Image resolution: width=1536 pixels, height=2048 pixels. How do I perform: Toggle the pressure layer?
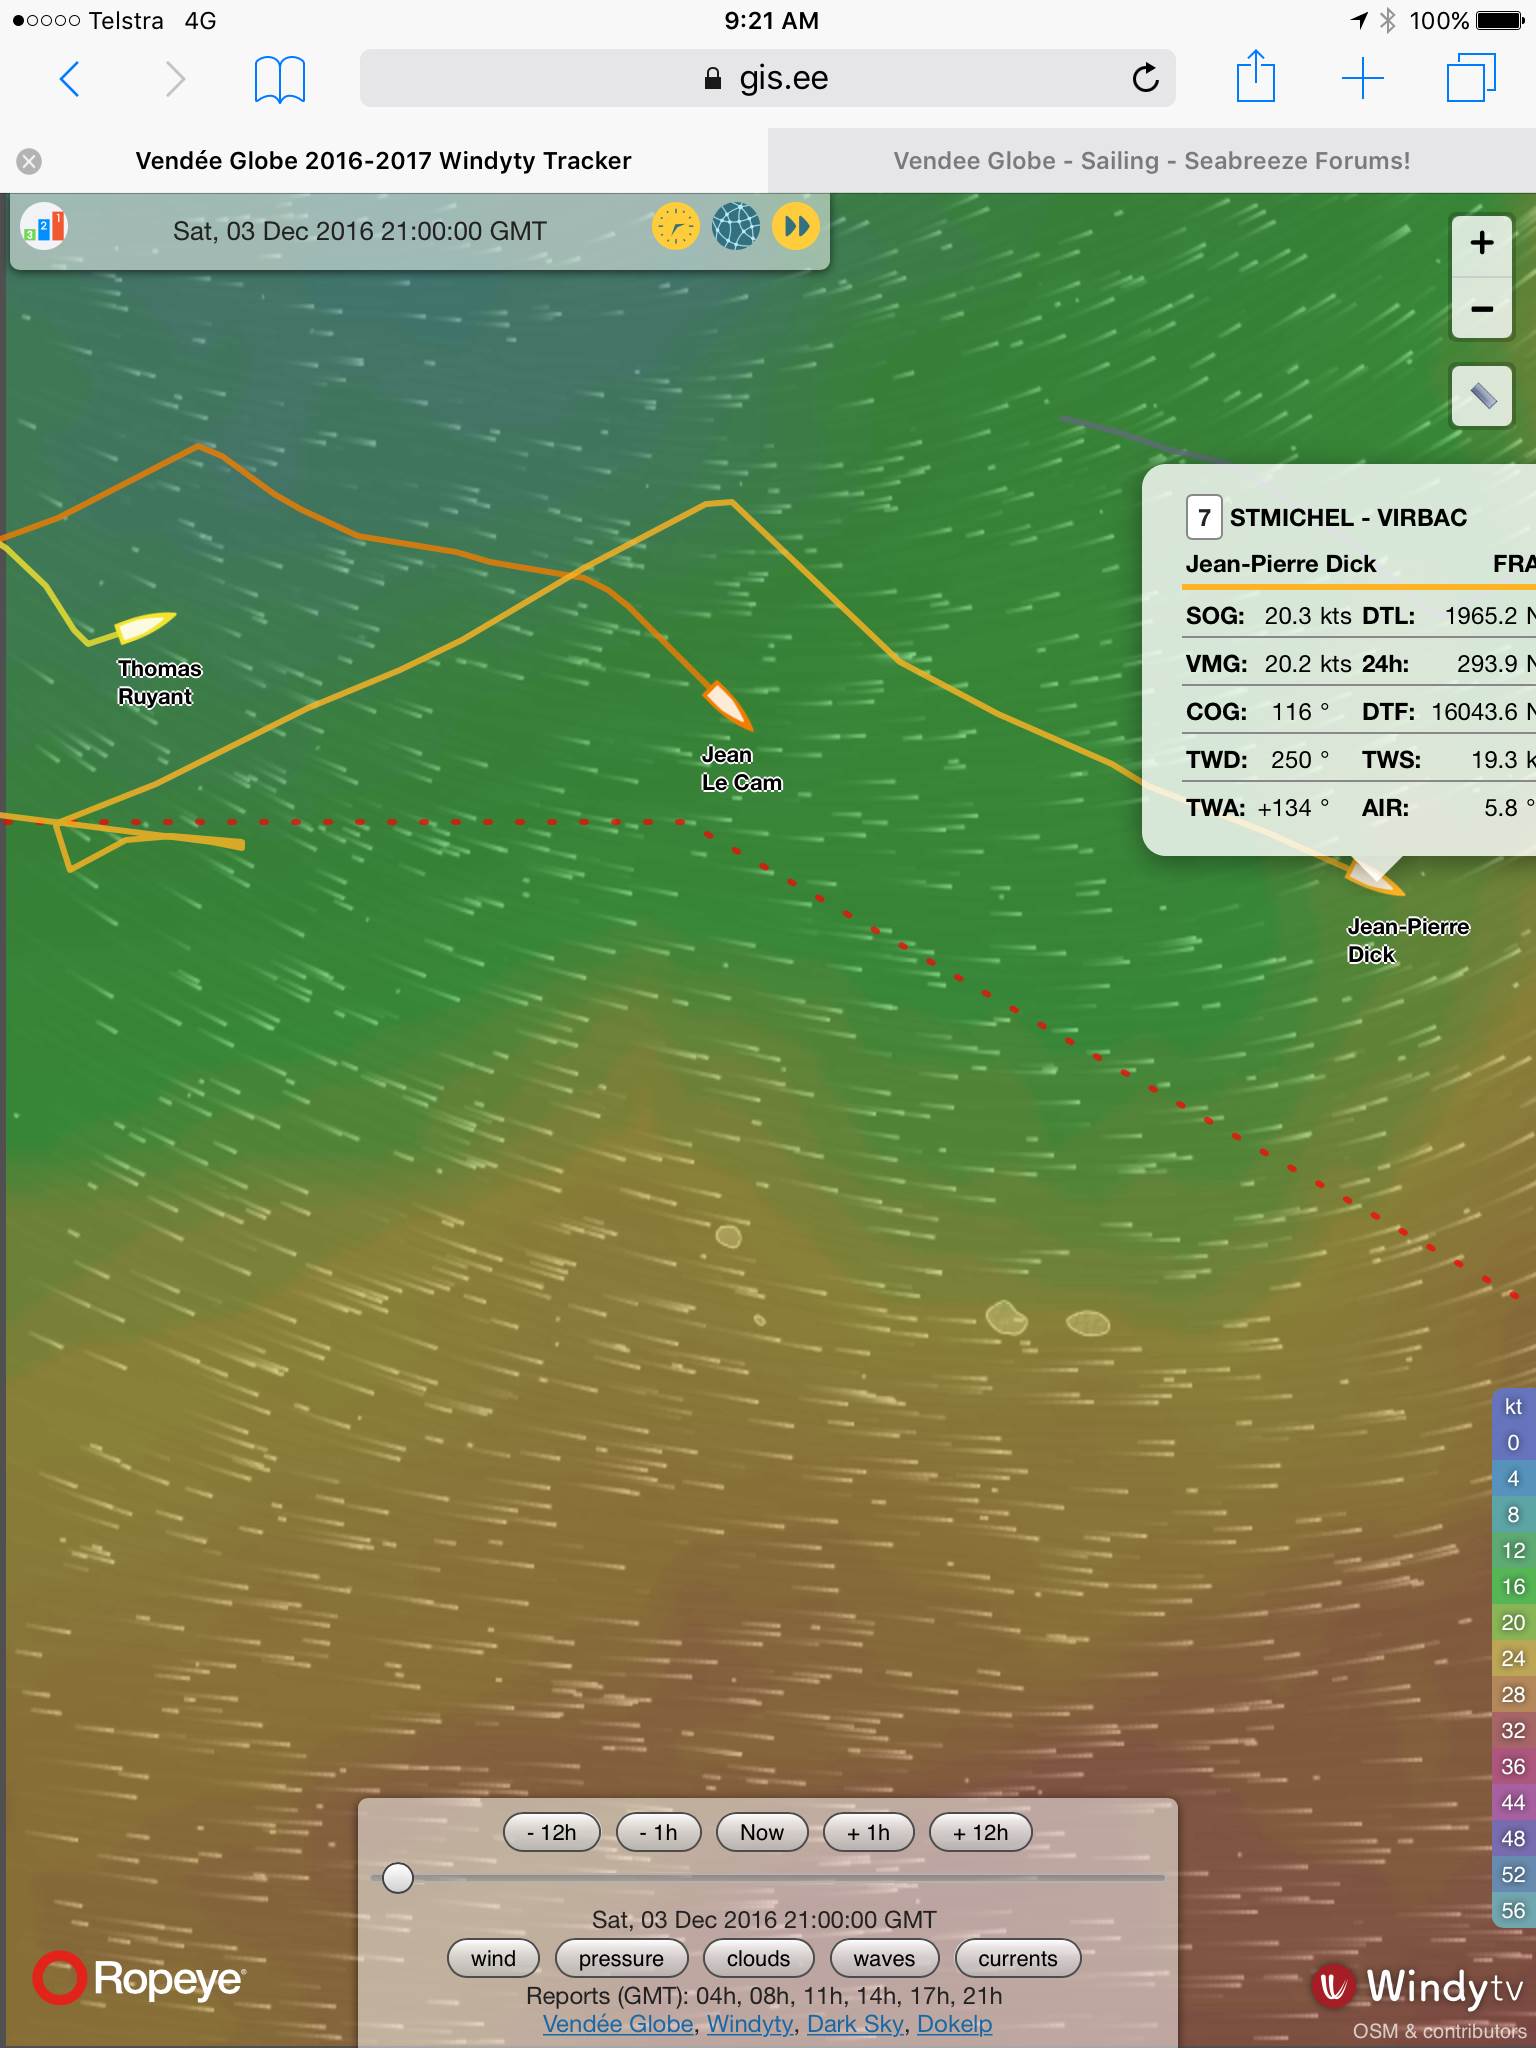620,1958
